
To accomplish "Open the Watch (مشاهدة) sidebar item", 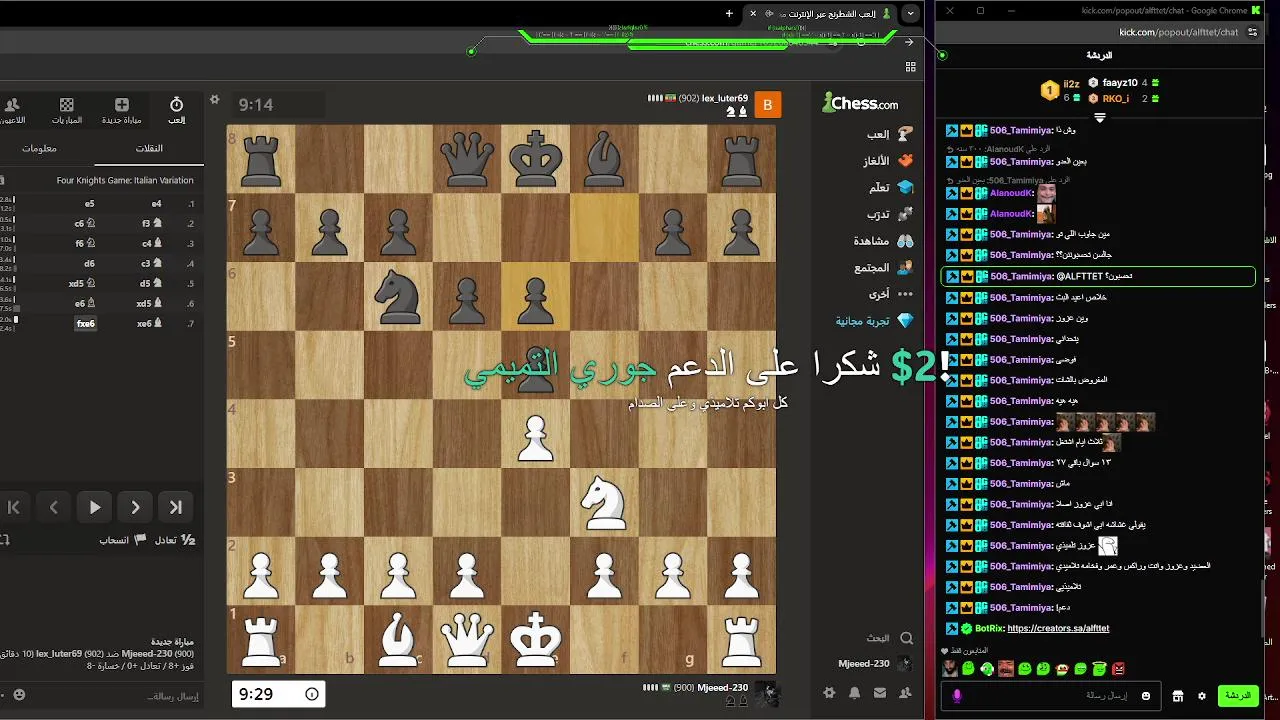I will tap(884, 241).
